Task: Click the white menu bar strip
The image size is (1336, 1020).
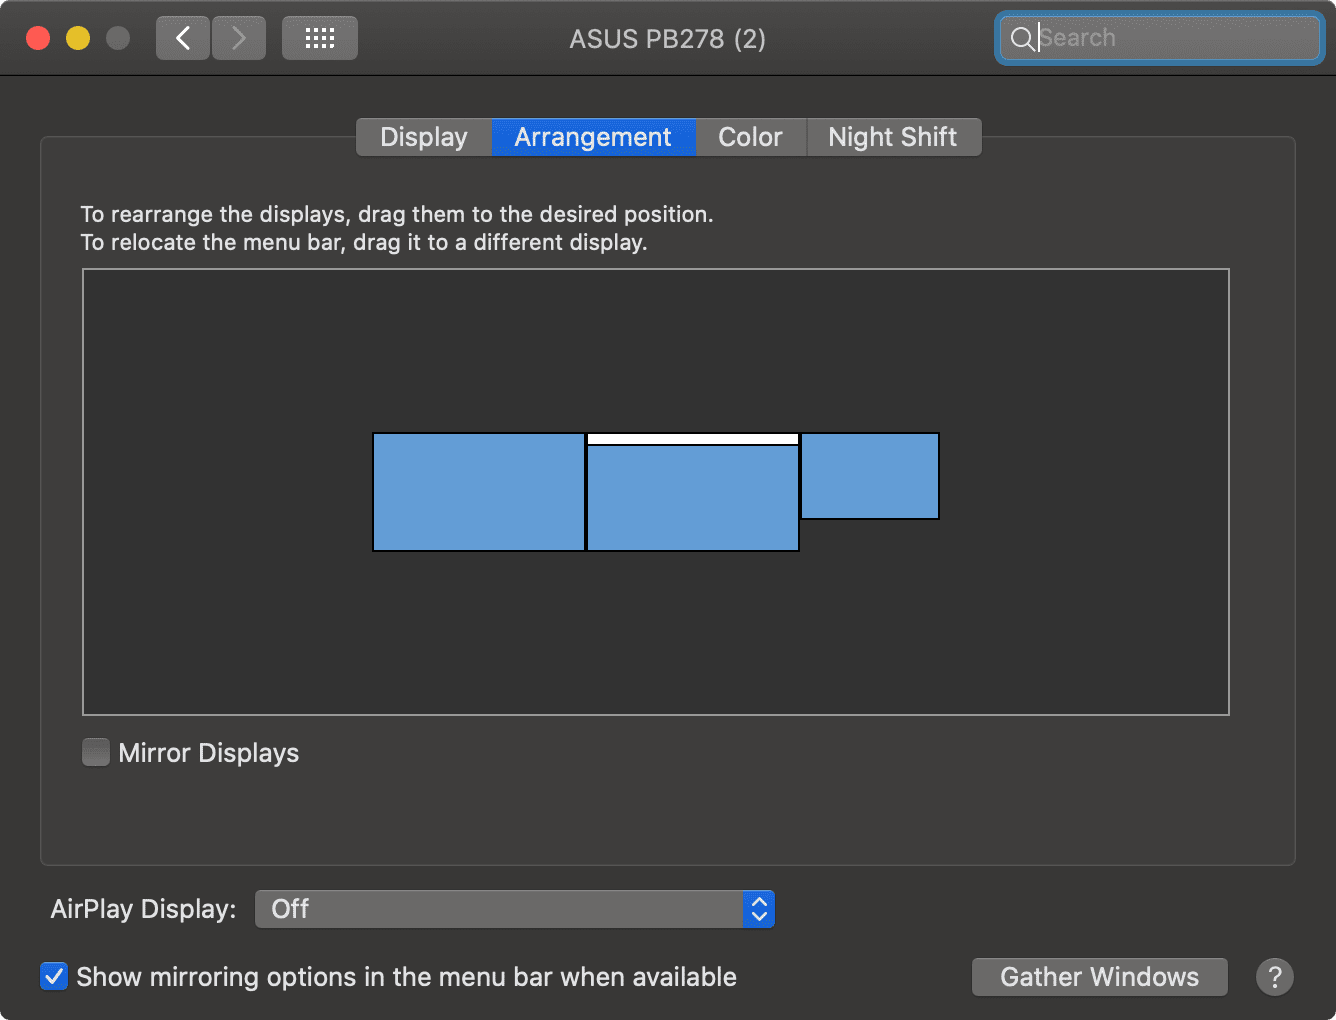Action: (x=692, y=439)
